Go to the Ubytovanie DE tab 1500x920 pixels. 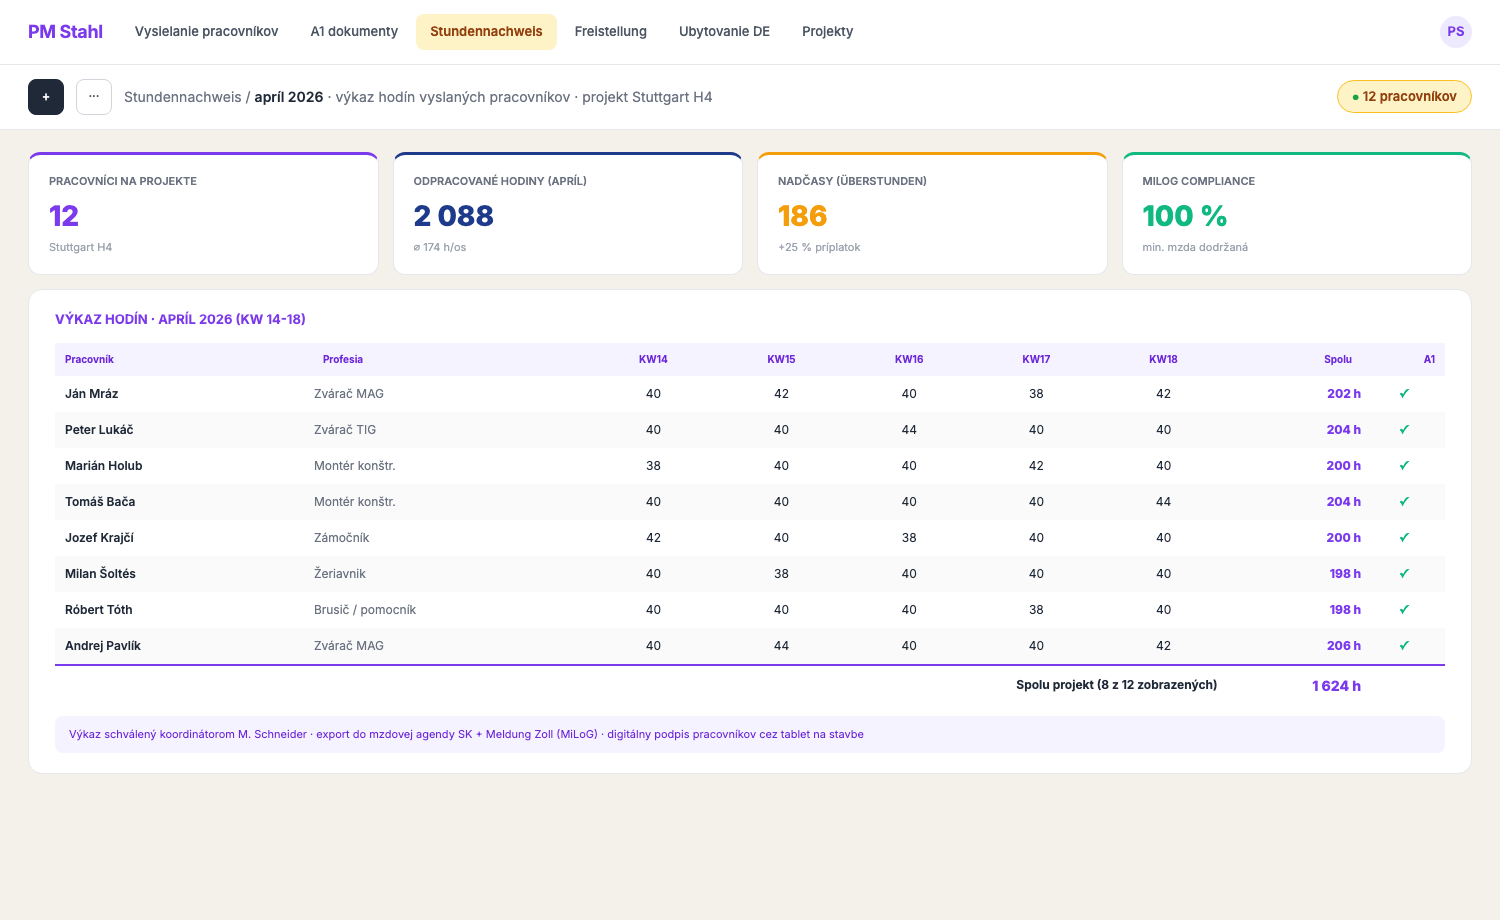[724, 32]
